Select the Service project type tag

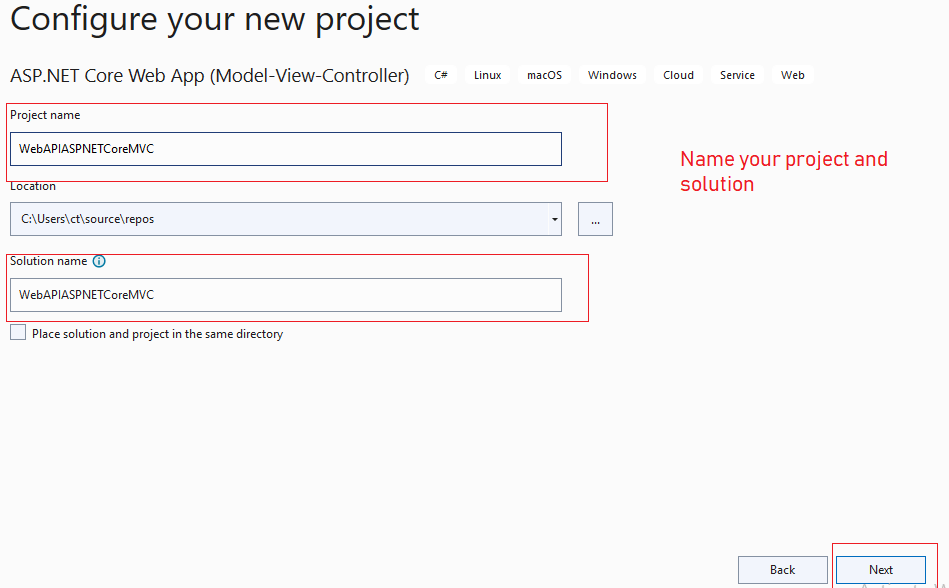pos(737,74)
